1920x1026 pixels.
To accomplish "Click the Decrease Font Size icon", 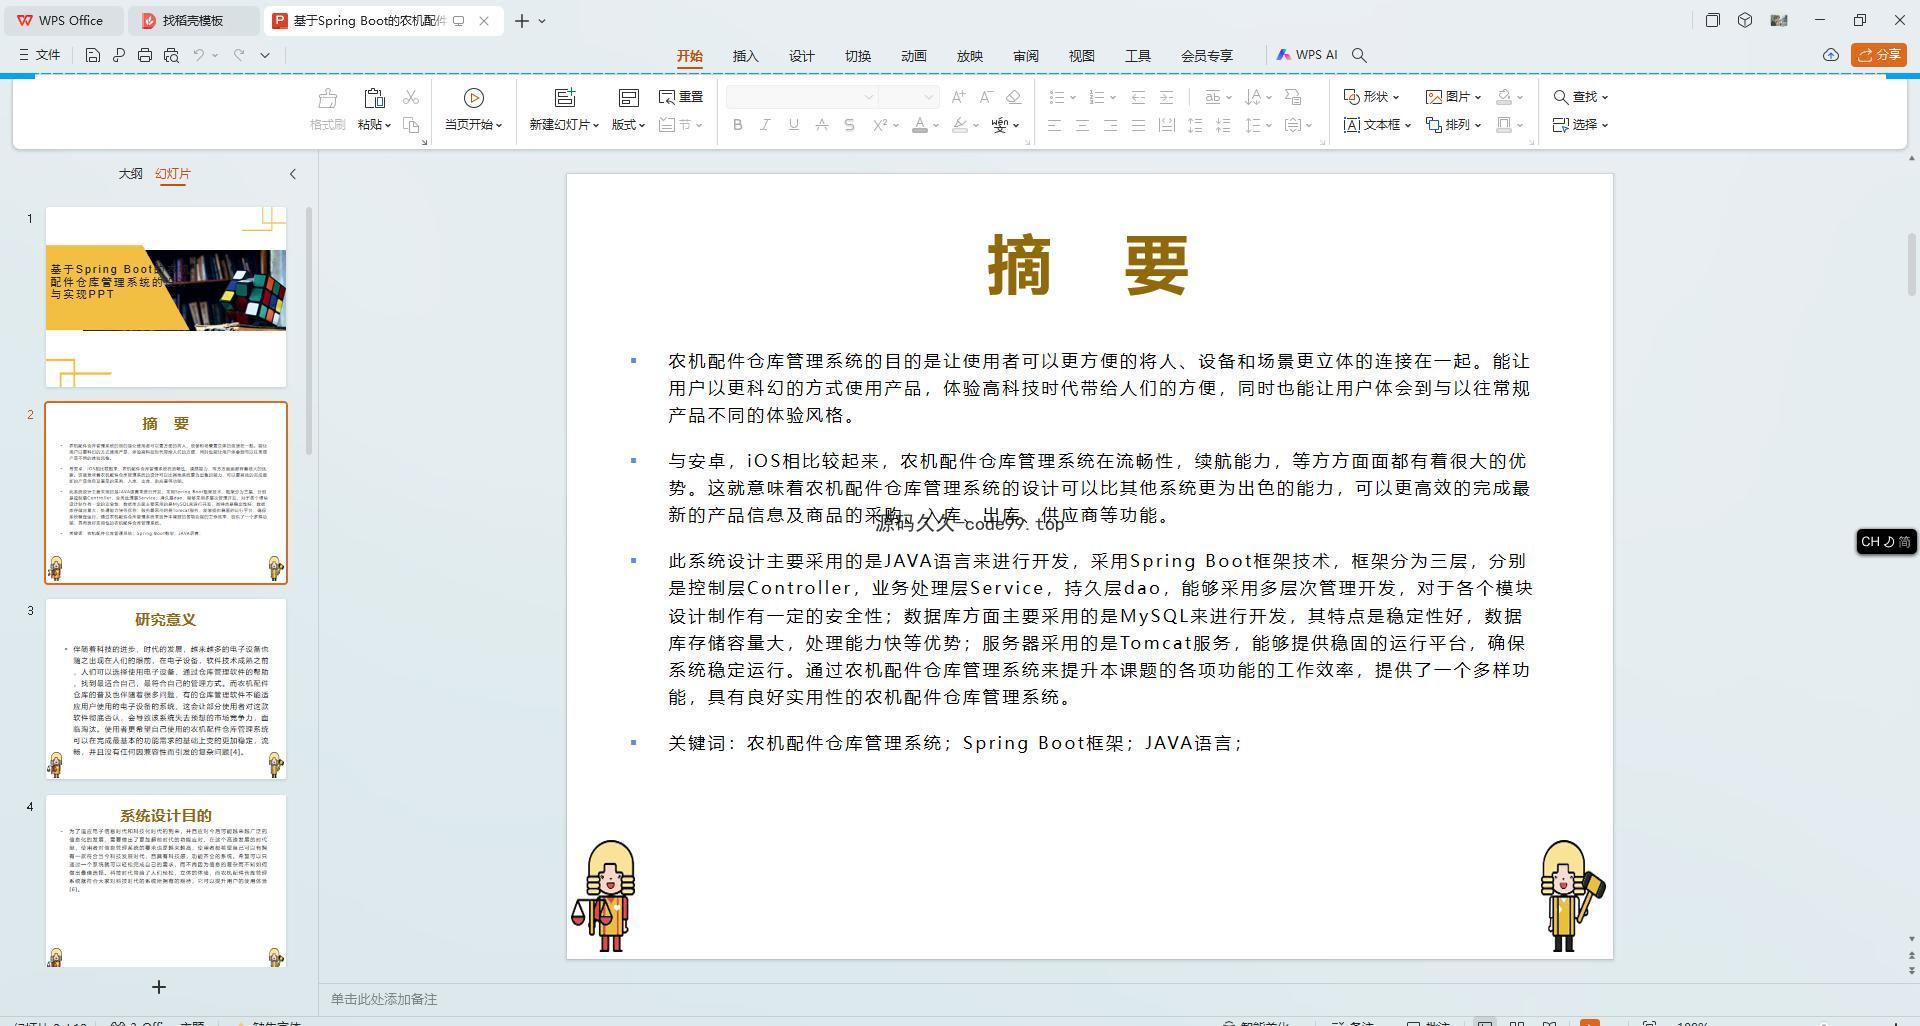I will point(986,97).
